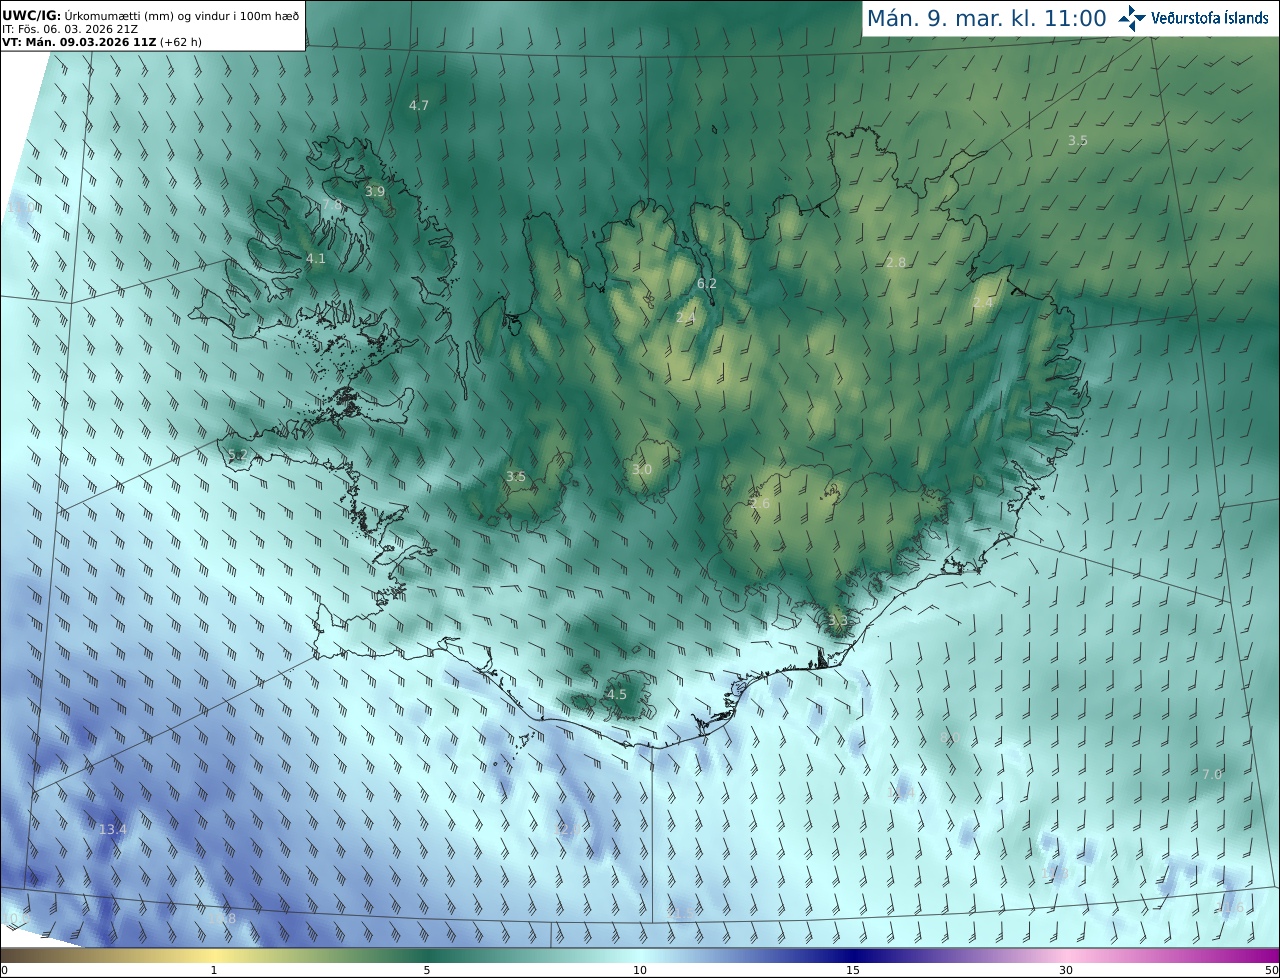1280x978 pixels.
Task: Click the Veðurstofa Íslands logo
Action: coord(1194,17)
